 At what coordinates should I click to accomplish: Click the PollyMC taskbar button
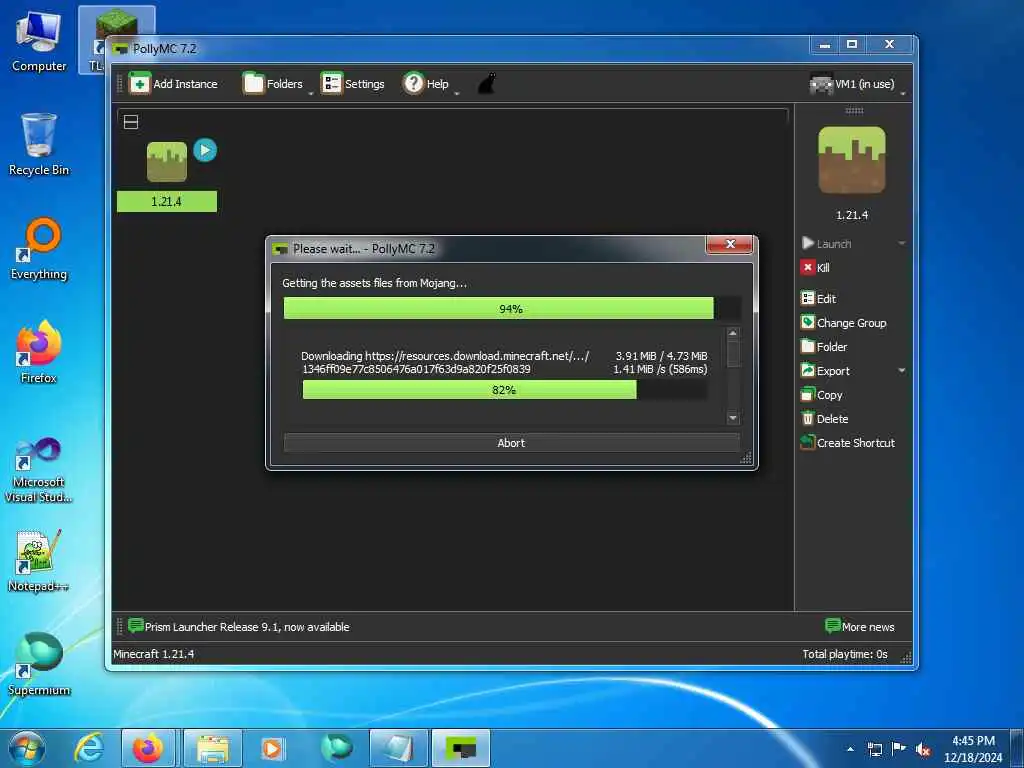click(461, 748)
